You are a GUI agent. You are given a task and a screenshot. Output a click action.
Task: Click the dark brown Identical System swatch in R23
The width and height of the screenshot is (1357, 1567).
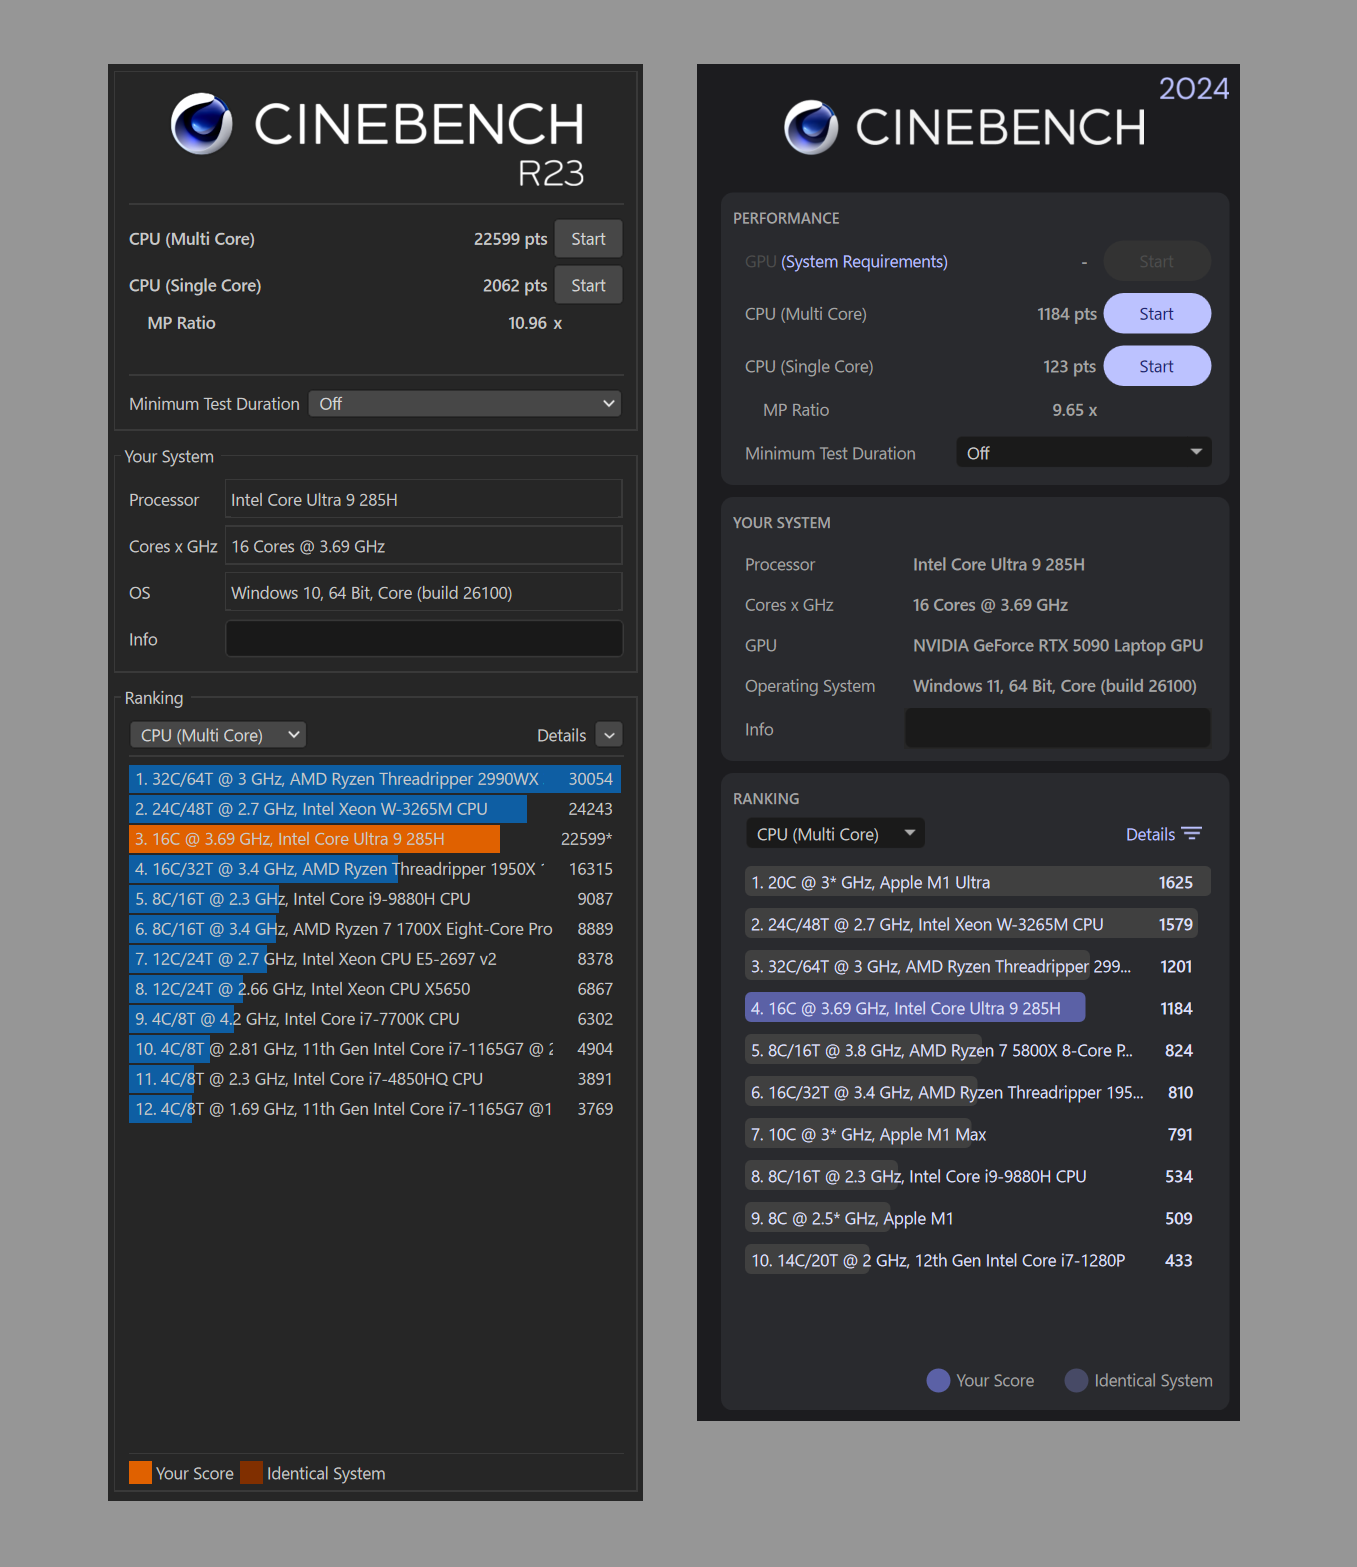[251, 1473]
